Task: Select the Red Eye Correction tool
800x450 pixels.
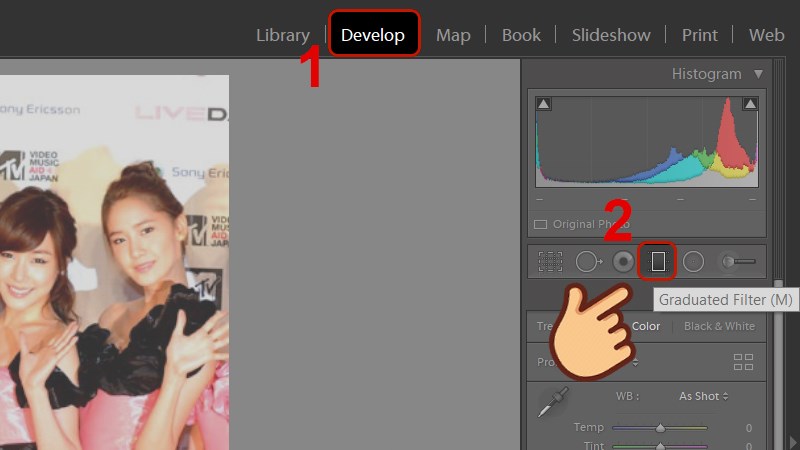Action: click(623, 262)
